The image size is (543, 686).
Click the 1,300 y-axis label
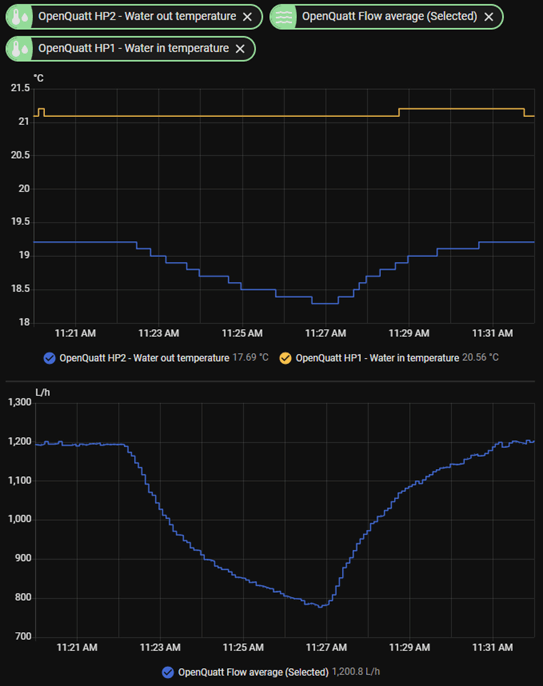[20, 402]
